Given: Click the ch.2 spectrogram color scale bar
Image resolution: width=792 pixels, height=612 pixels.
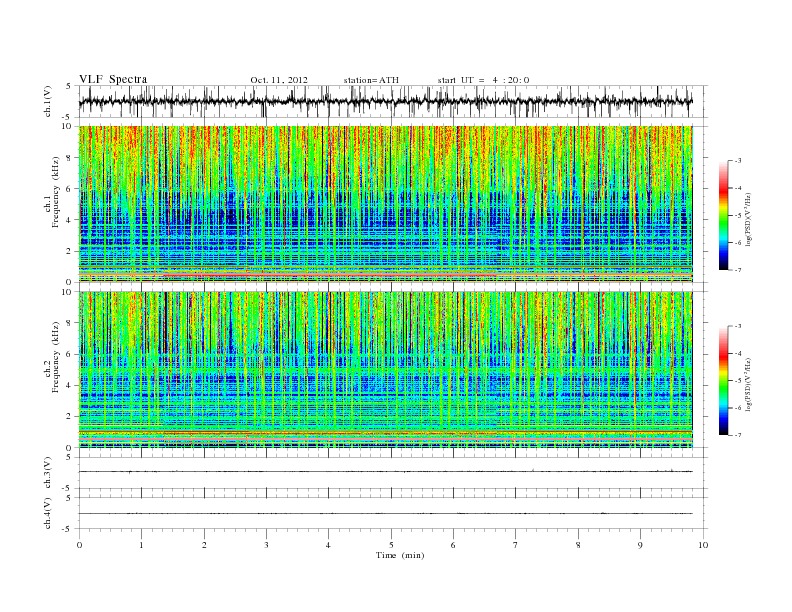Looking at the screenshot, I should pyautogui.click(x=723, y=380).
